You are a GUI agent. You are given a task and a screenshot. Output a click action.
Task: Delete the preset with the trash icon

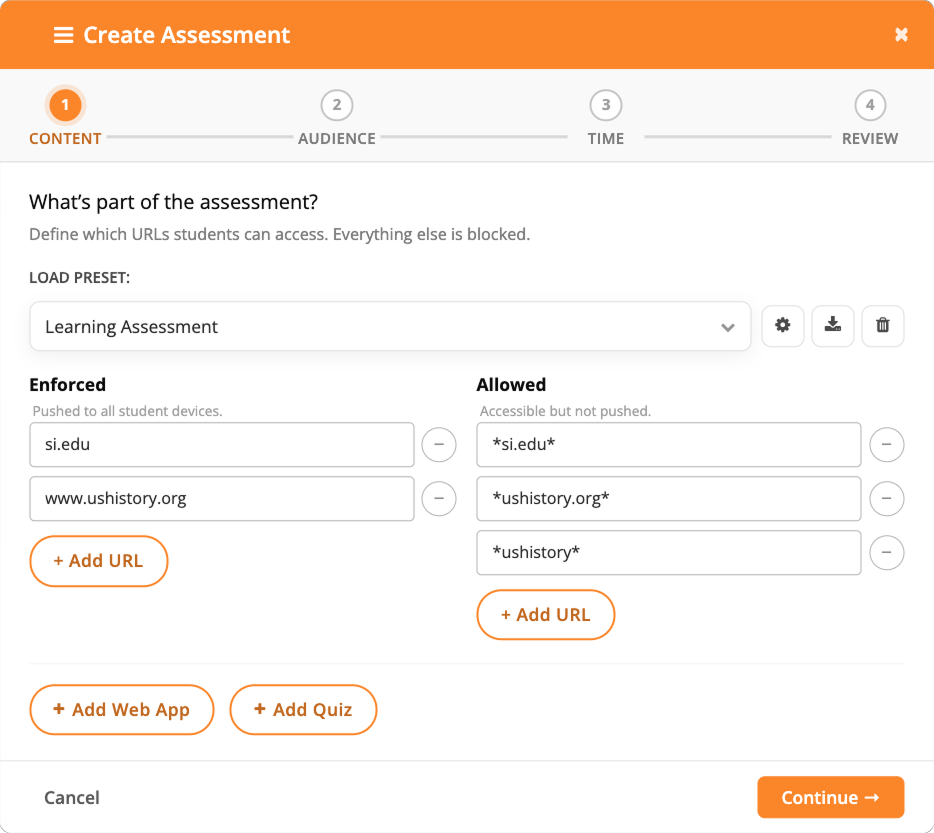pyautogui.click(x=883, y=325)
